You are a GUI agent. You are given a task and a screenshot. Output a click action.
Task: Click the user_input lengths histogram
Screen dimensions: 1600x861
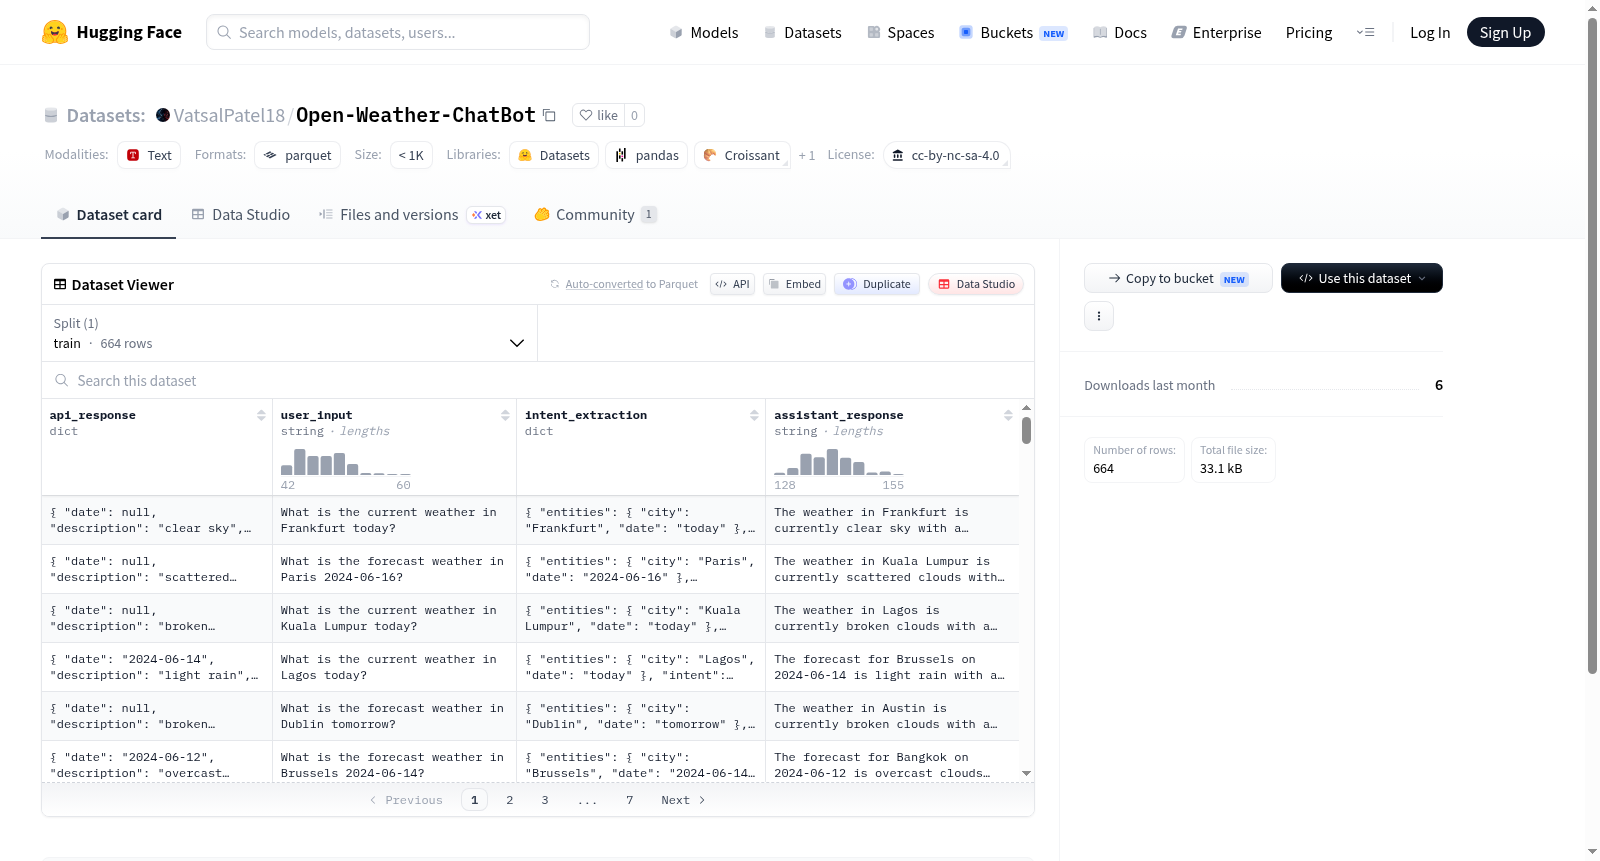point(346,460)
